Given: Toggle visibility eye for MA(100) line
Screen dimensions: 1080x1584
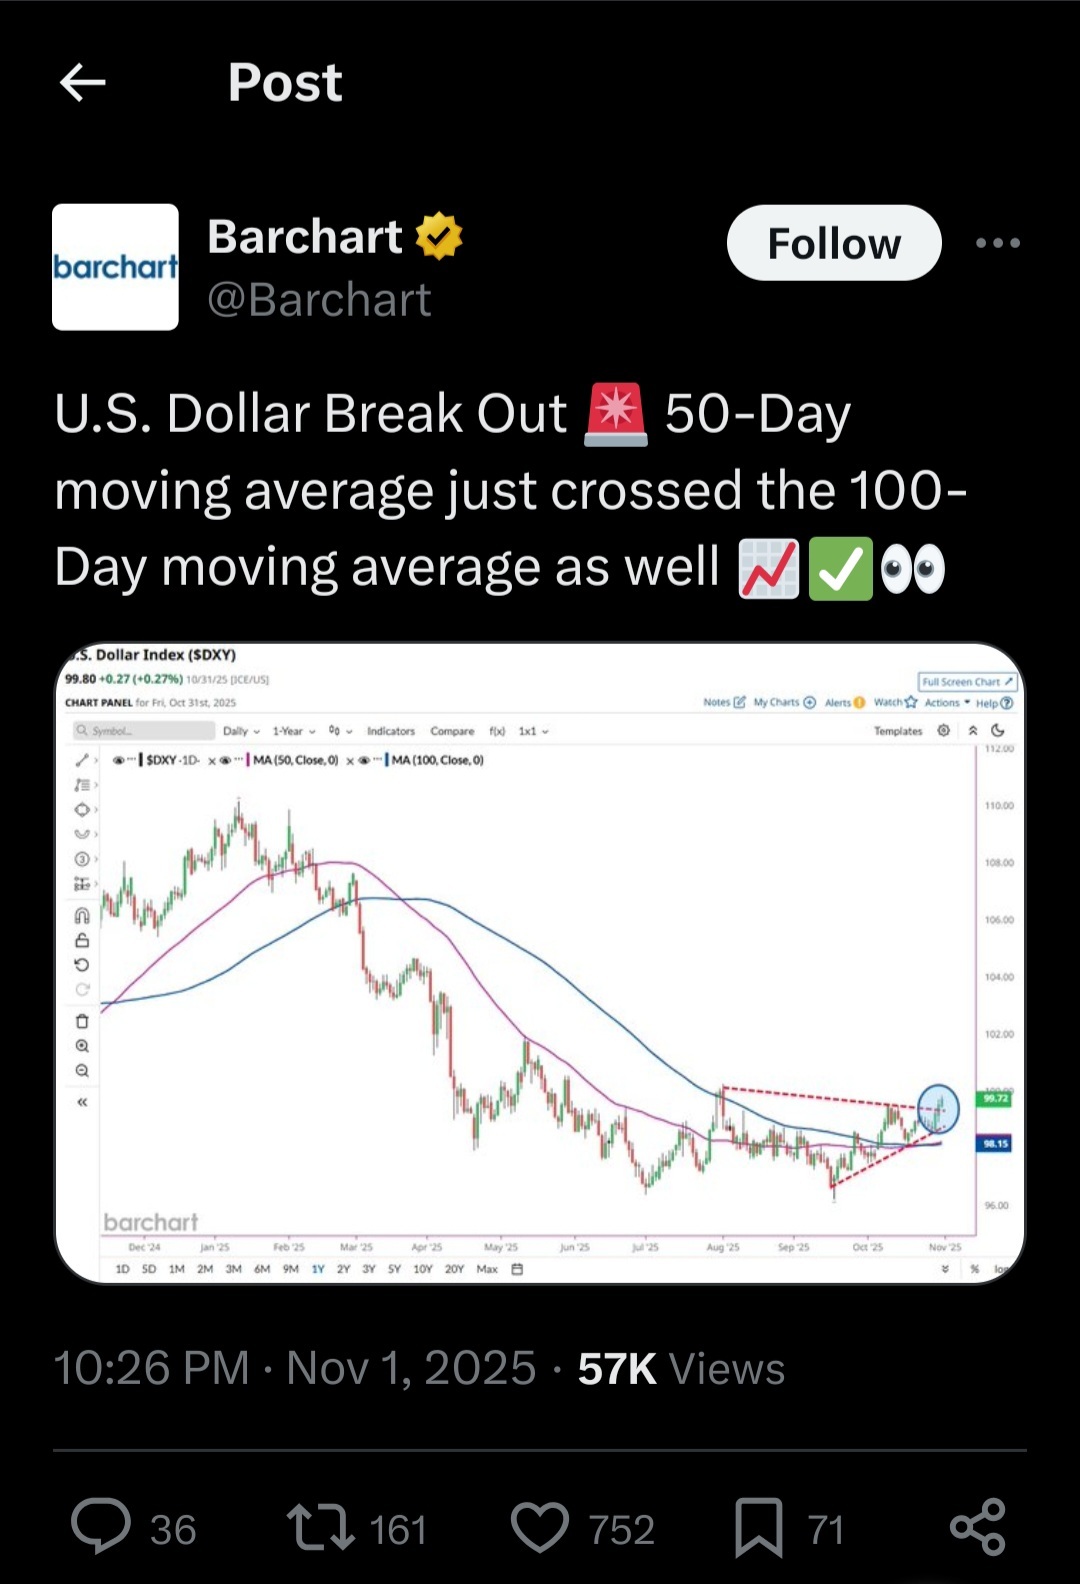Looking at the screenshot, I should click(x=364, y=760).
